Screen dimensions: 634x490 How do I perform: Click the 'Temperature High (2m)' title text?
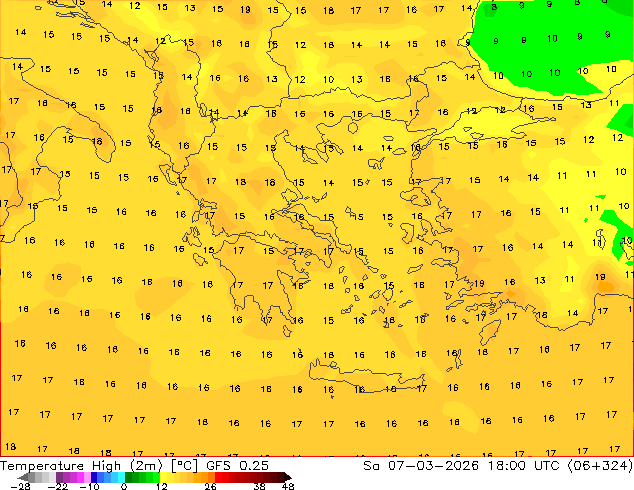(81, 466)
